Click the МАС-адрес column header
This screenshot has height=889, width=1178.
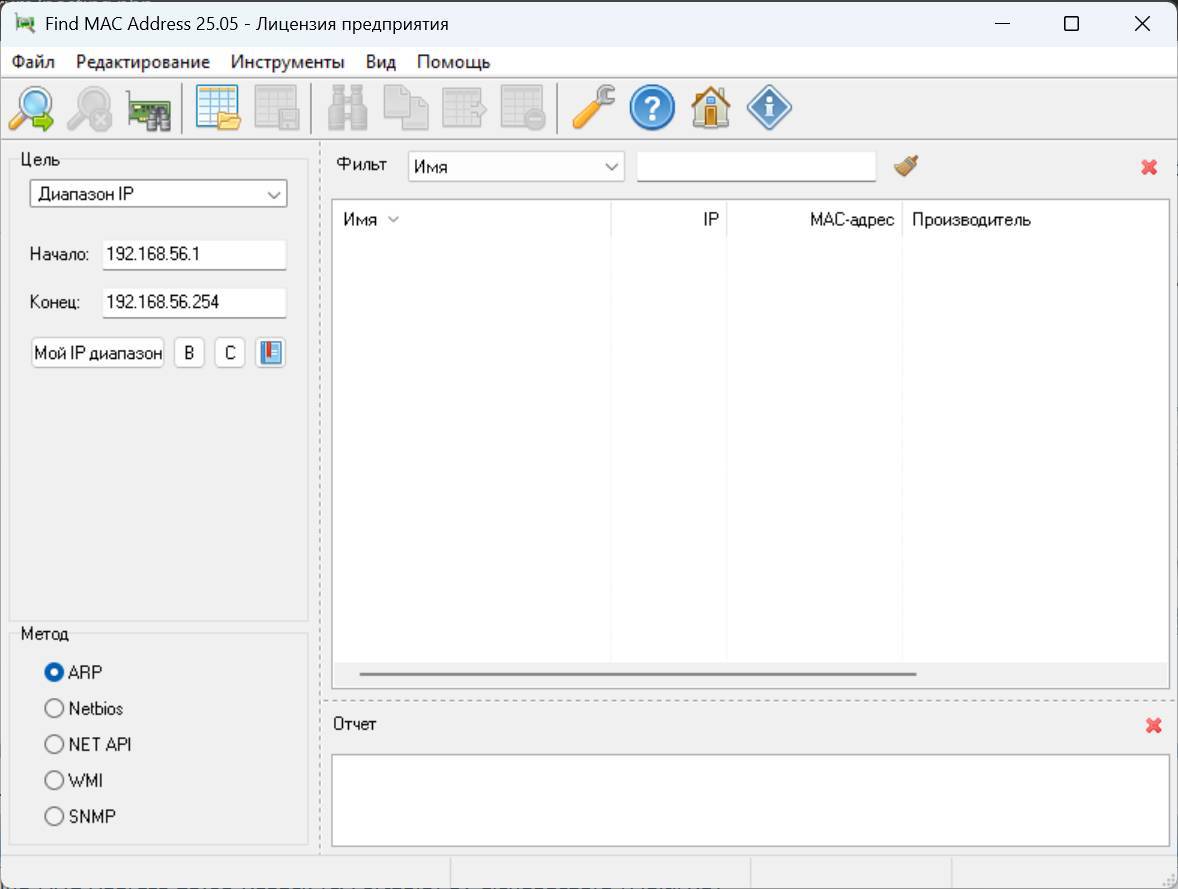click(814, 219)
